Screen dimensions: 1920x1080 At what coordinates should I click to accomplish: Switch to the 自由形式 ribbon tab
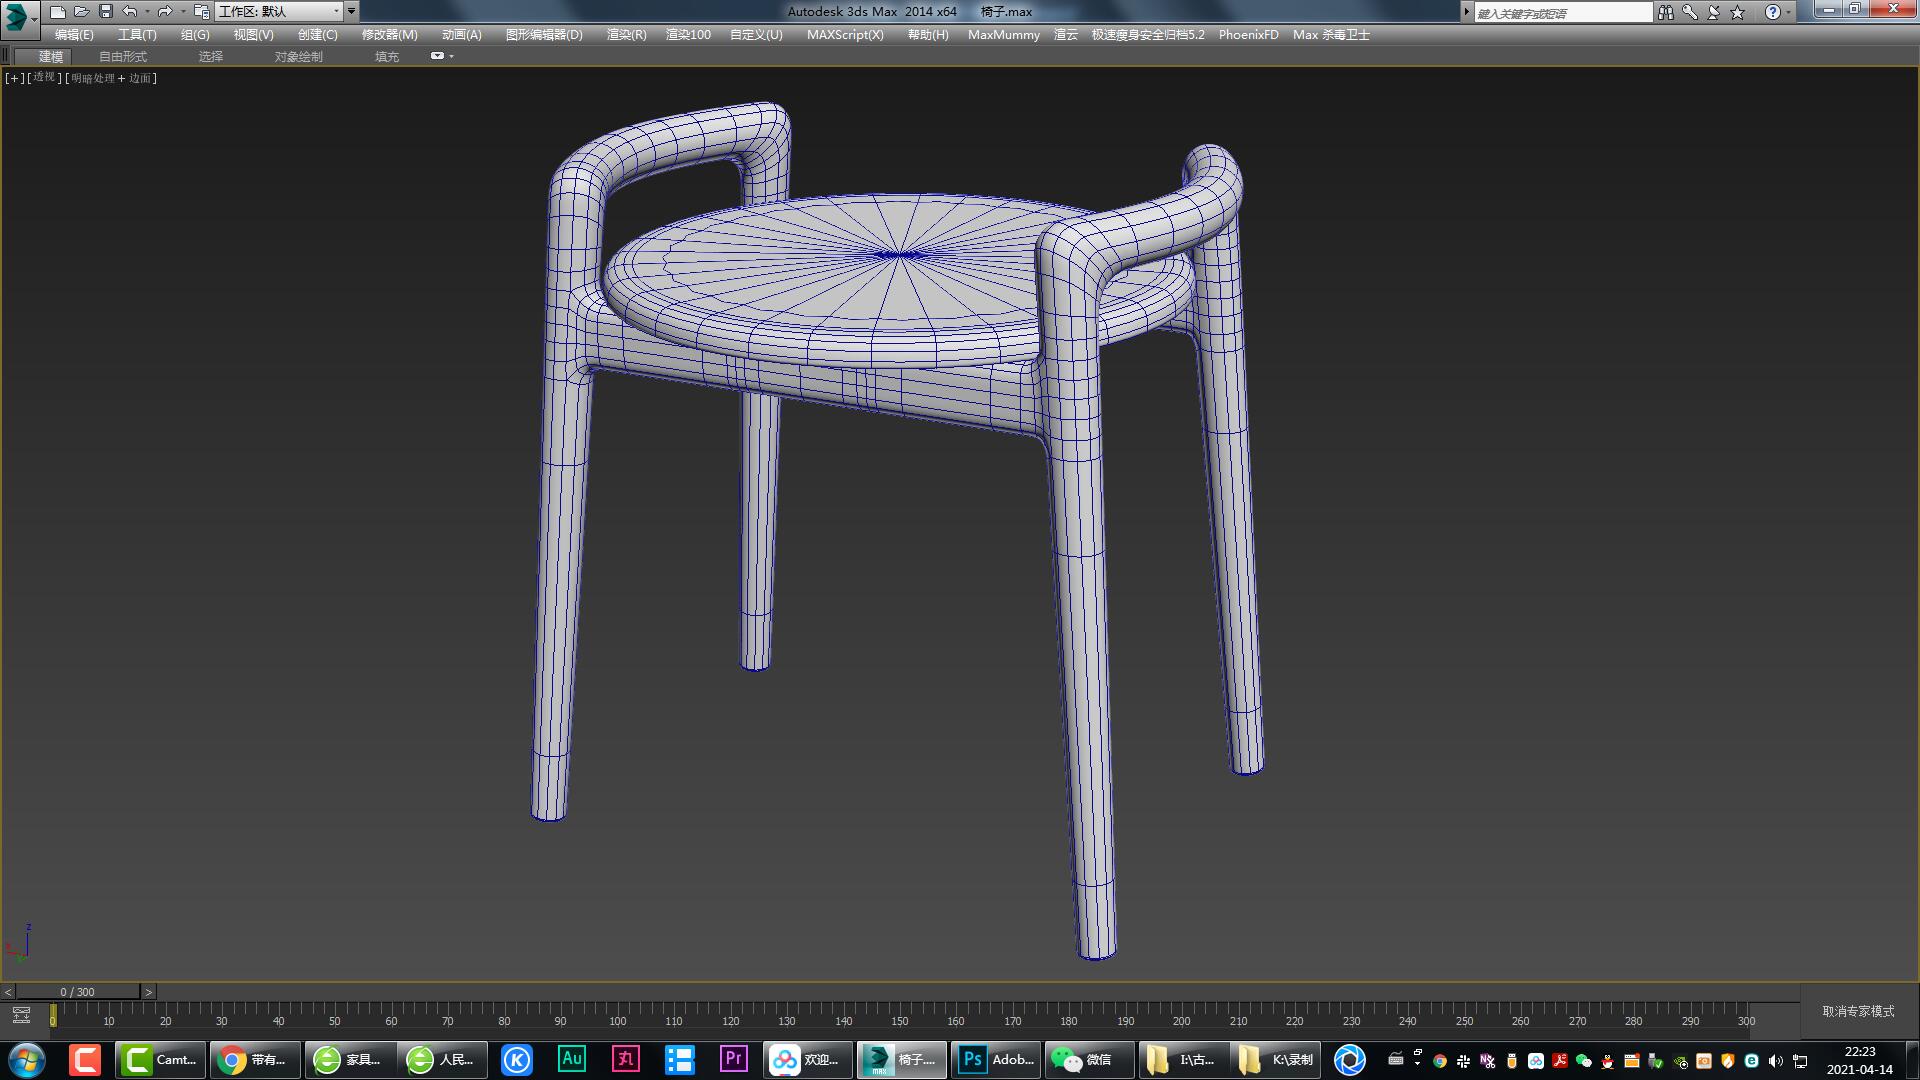pos(122,56)
